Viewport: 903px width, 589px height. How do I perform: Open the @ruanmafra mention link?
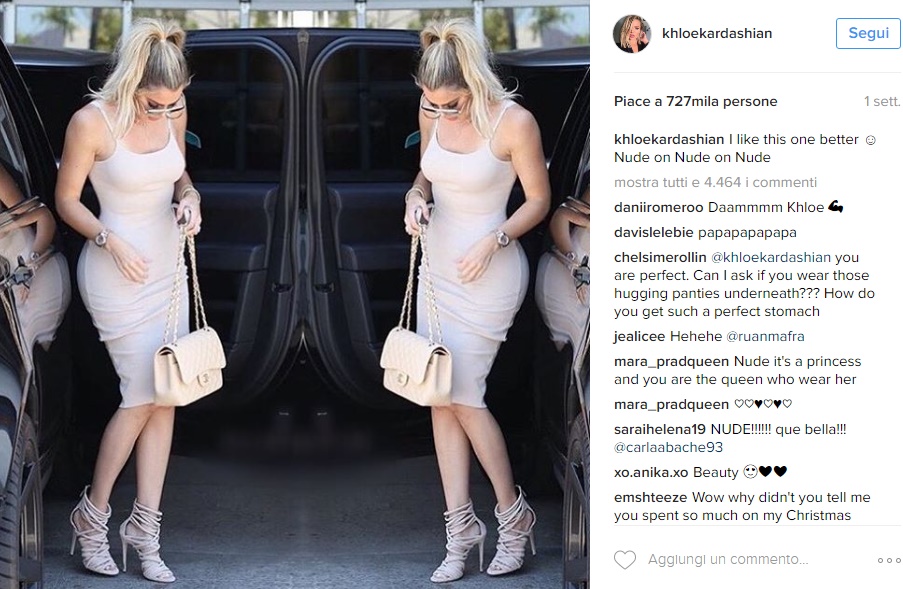765,336
